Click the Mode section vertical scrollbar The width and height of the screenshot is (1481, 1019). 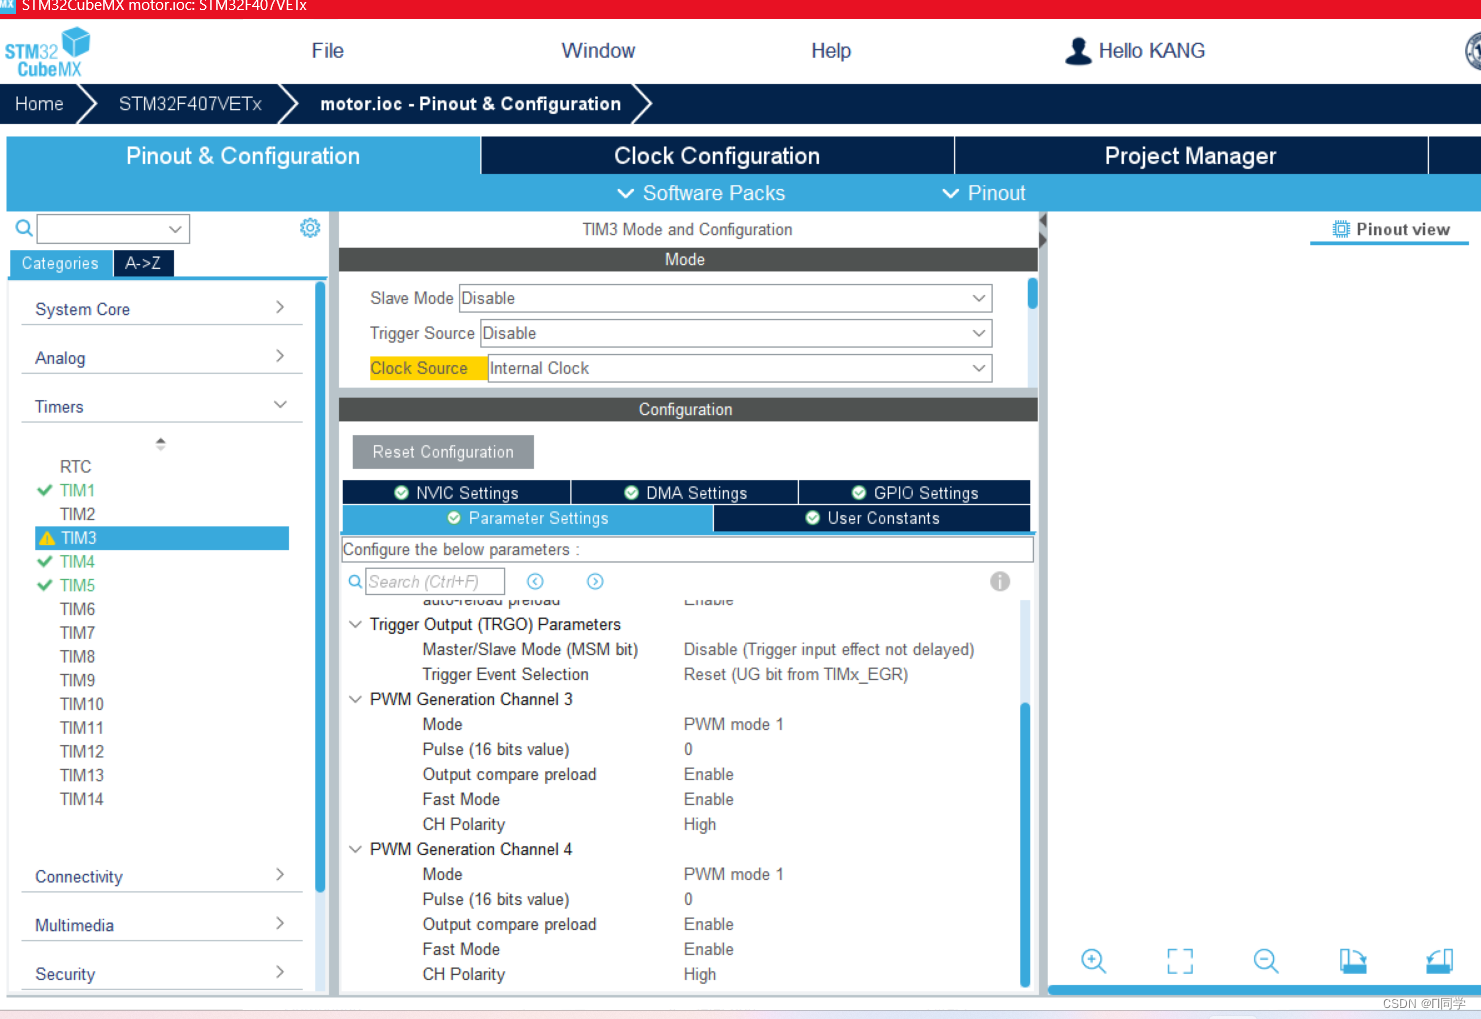pyautogui.click(x=1032, y=293)
